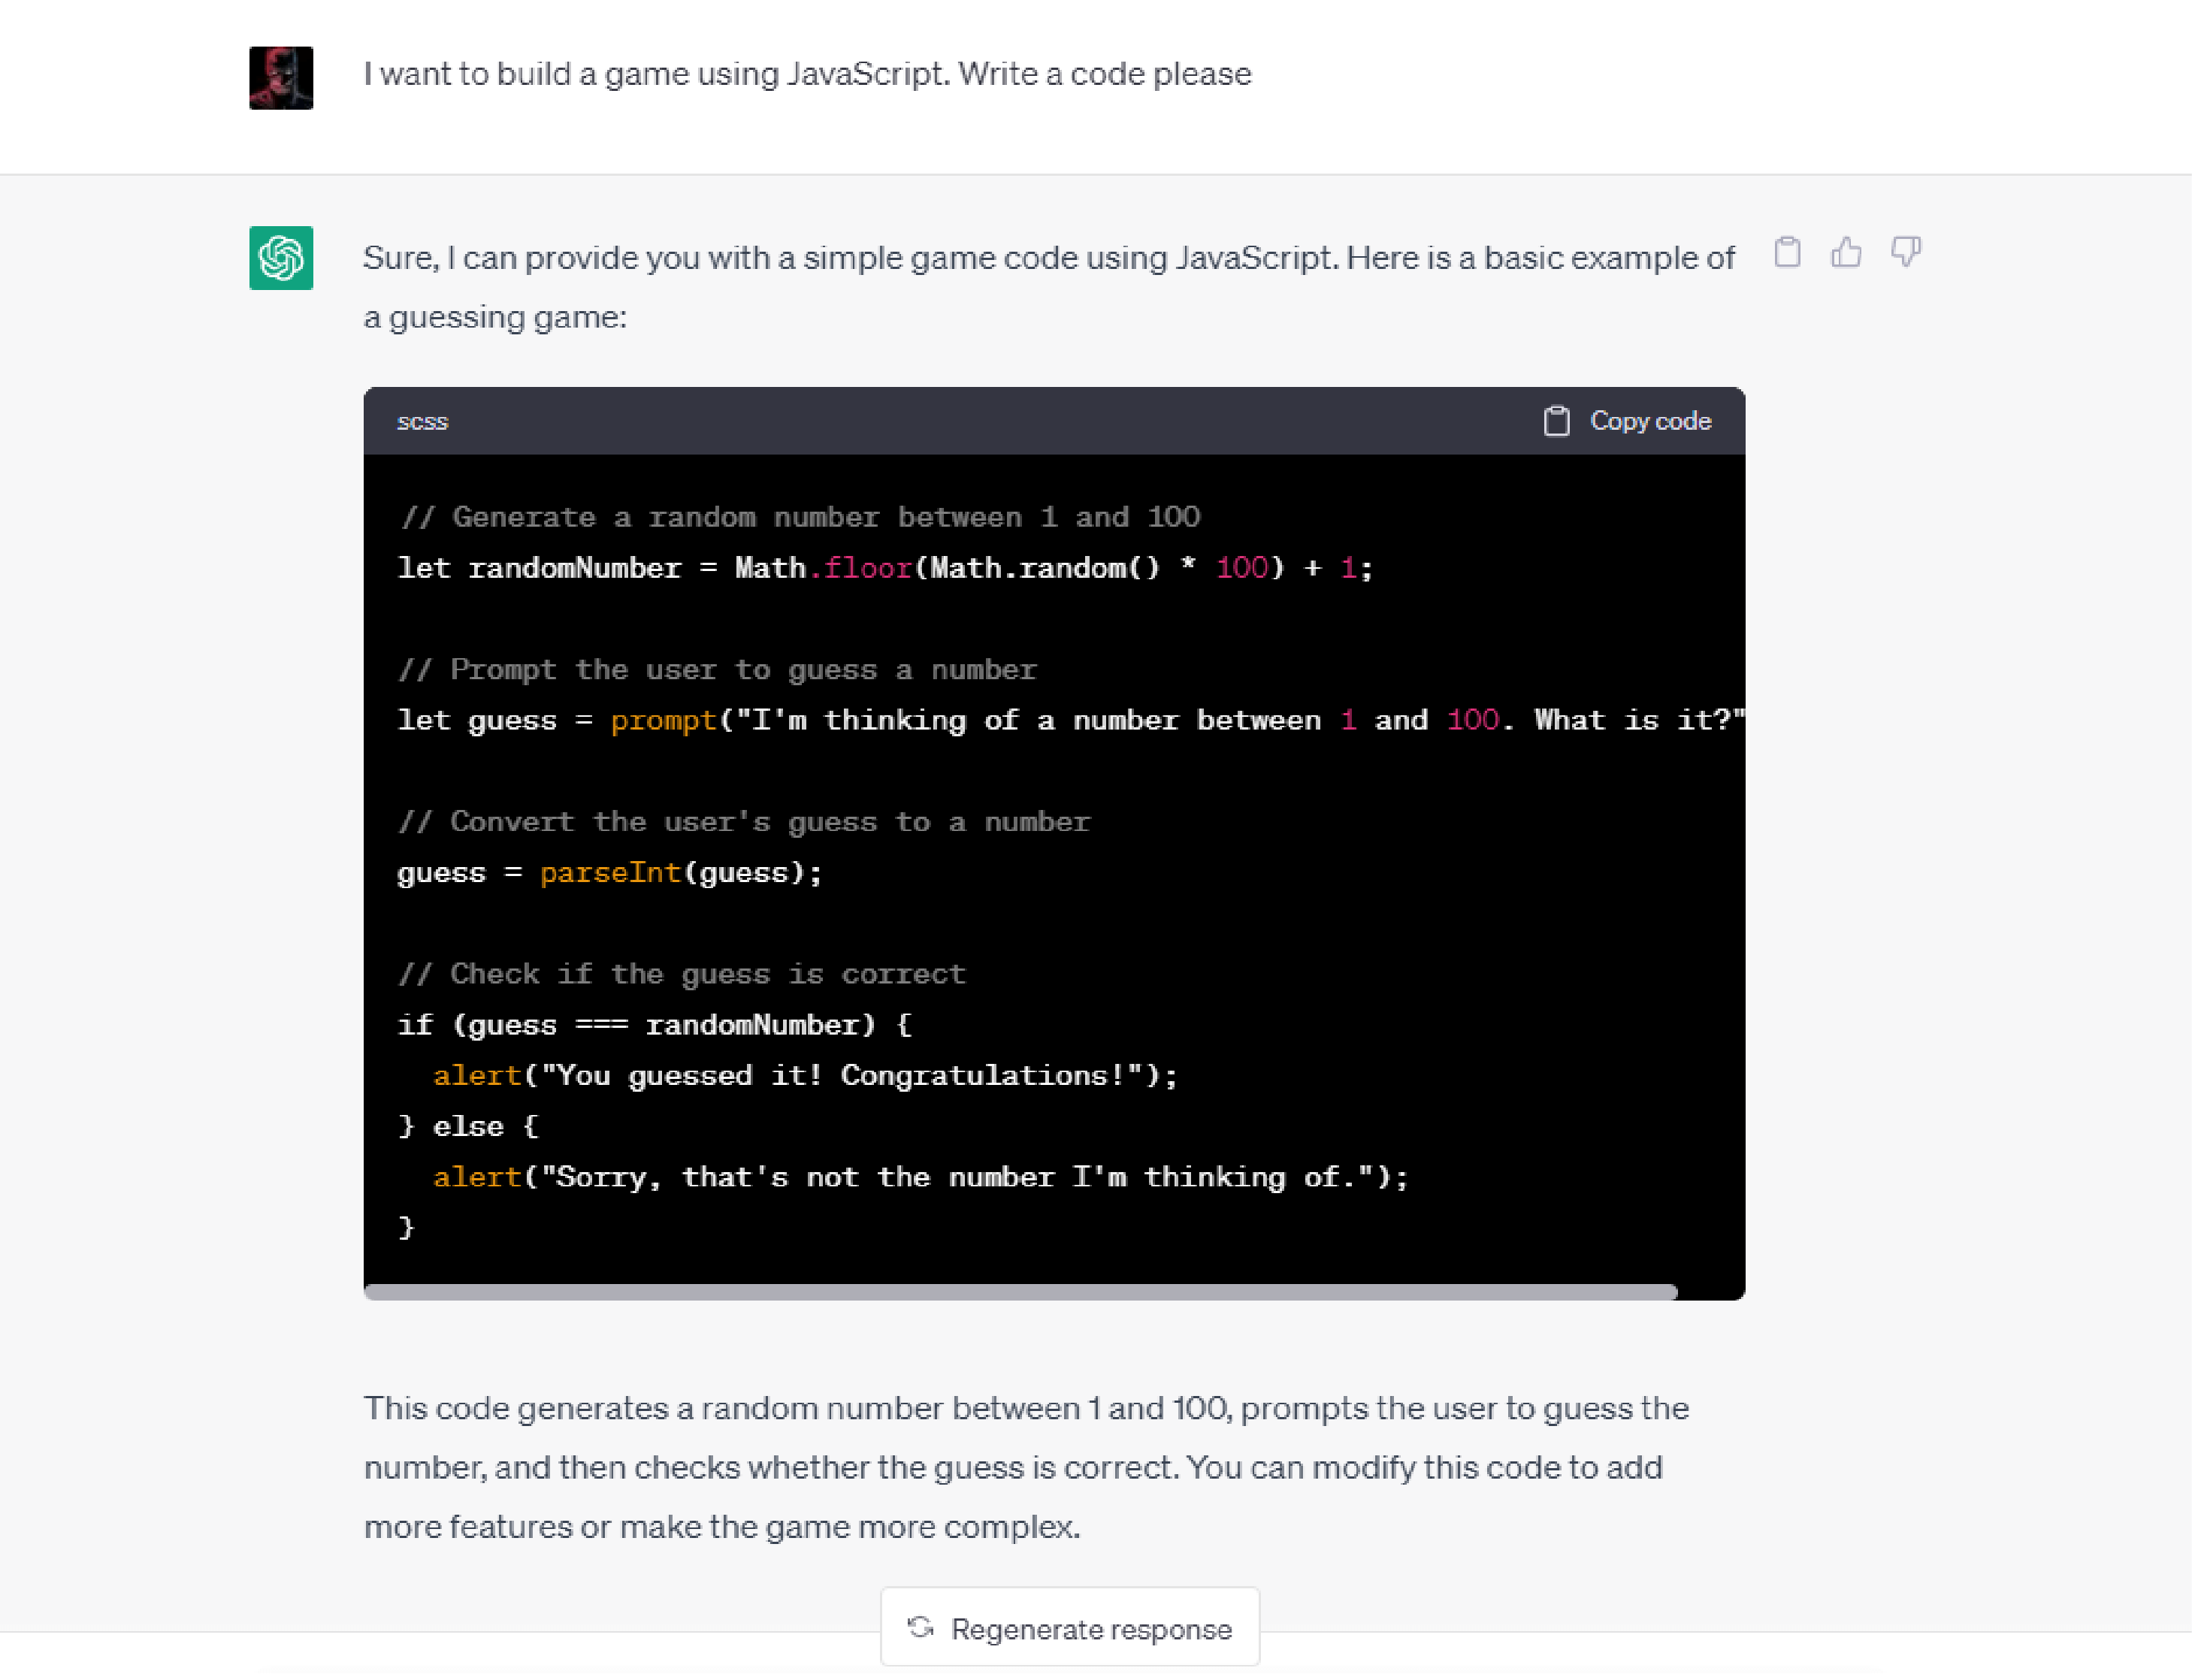Click the scss language label
The width and height of the screenshot is (2192, 1680).
[422, 422]
